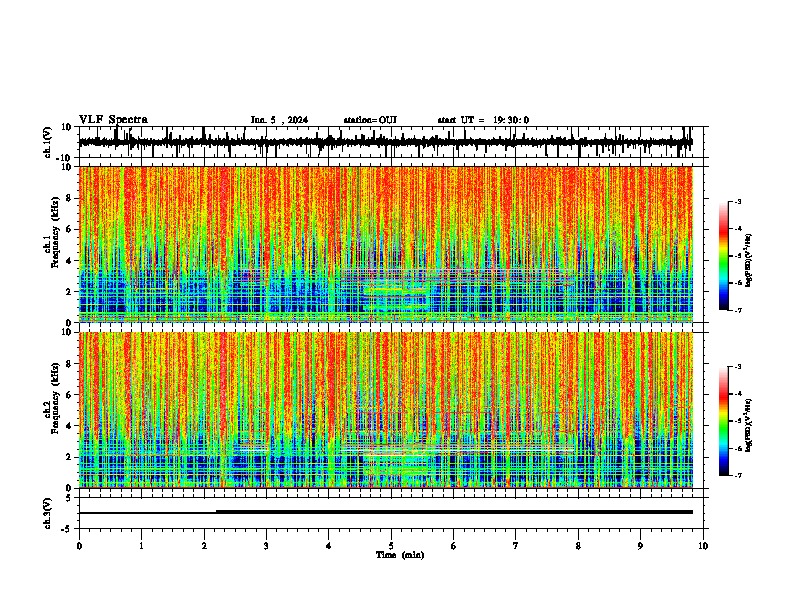Click time axis tick label 2
The image size is (792, 612).
tap(204, 546)
